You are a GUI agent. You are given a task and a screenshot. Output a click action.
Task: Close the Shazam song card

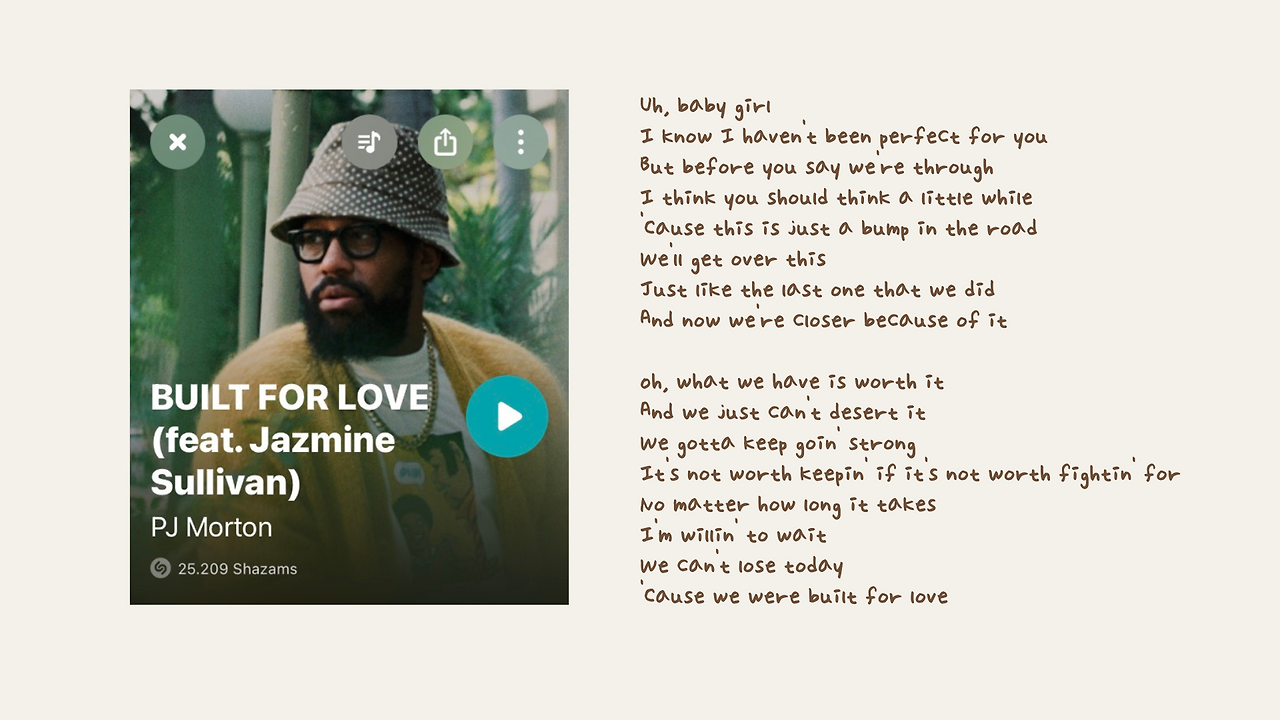178,142
